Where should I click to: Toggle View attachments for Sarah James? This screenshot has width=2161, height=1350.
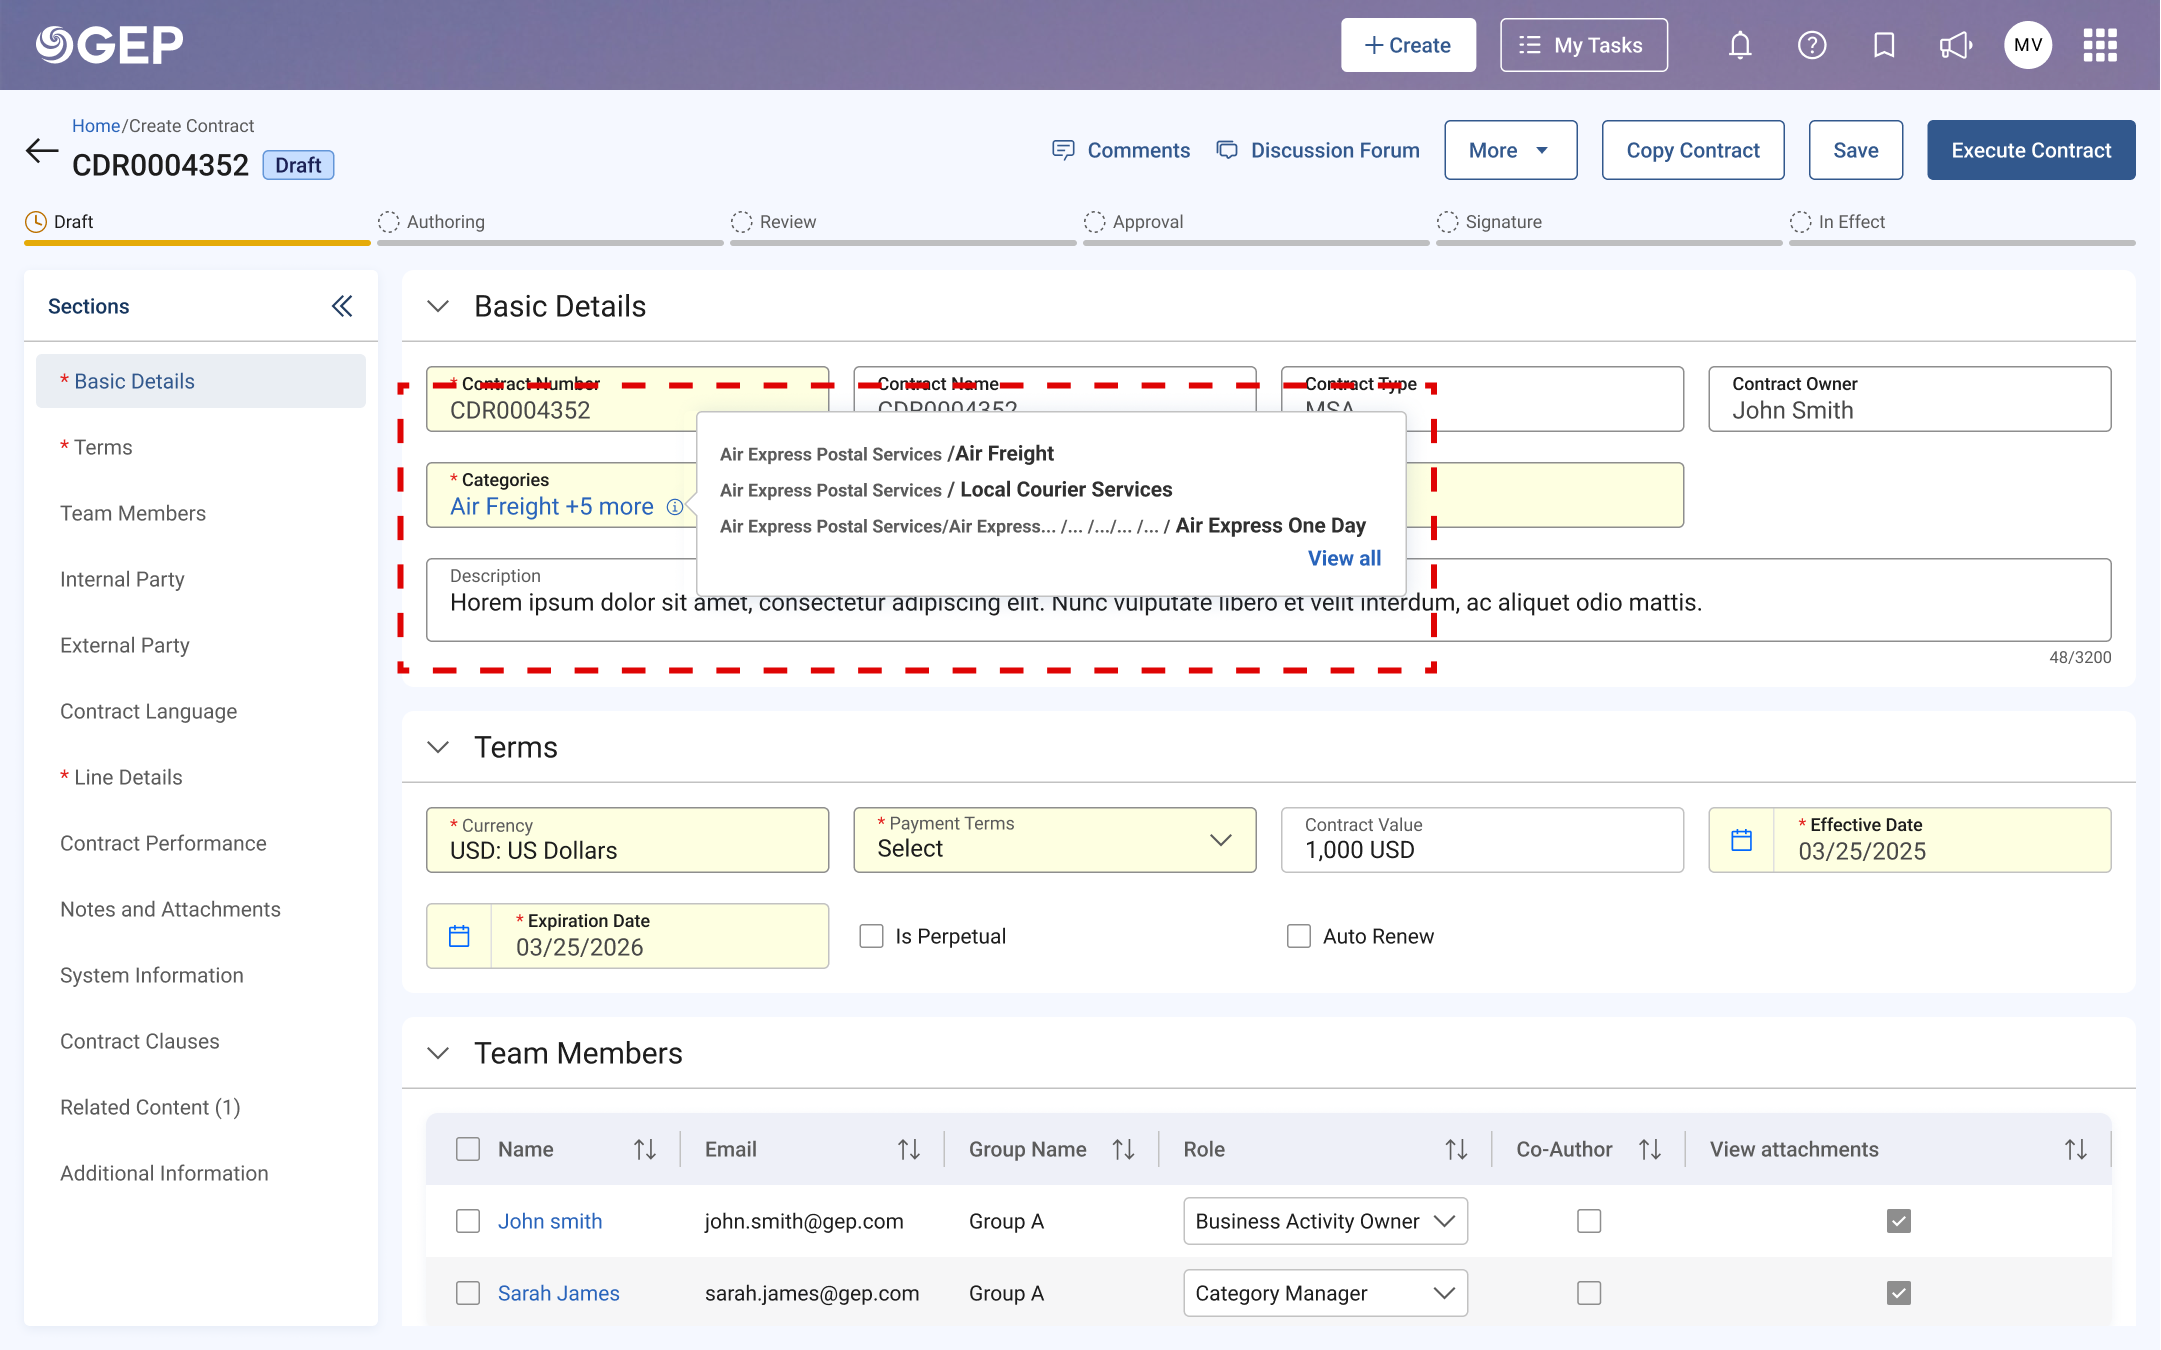(x=1899, y=1293)
